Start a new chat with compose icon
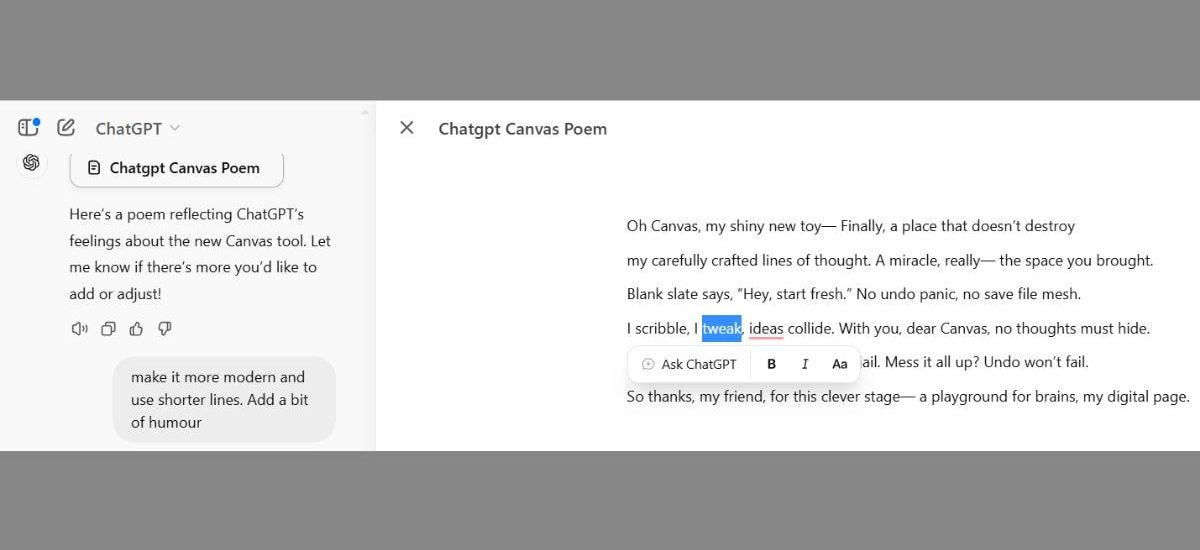Image resolution: width=1200 pixels, height=550 pixels. pos(66,127)
